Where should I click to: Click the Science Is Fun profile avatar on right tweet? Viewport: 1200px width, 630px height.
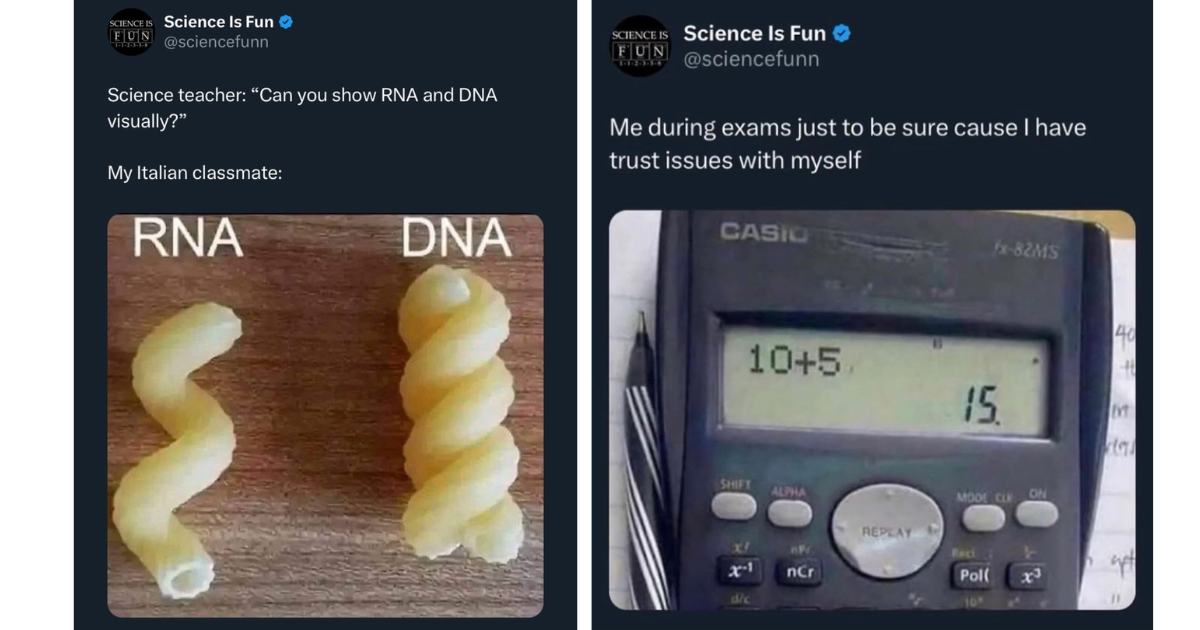click(640, 45)
